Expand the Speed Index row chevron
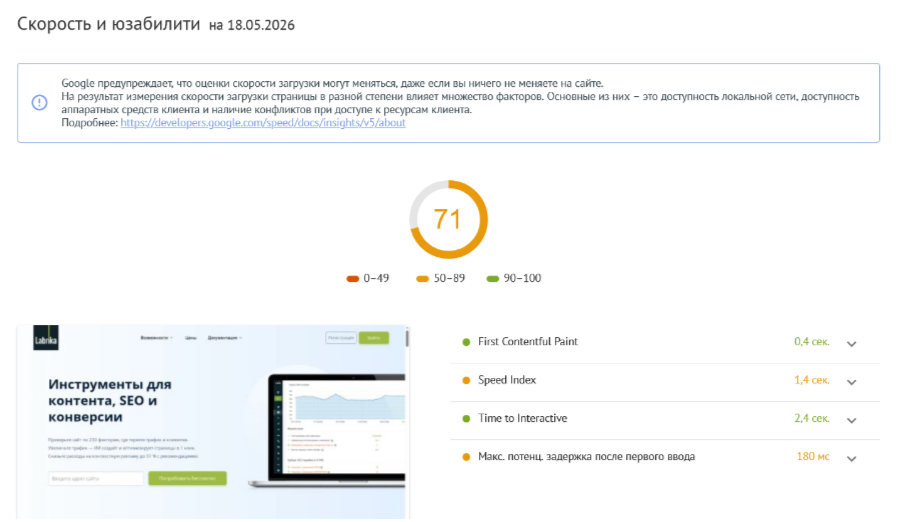This screenshot has width=897, height=522. pos(851,382)
